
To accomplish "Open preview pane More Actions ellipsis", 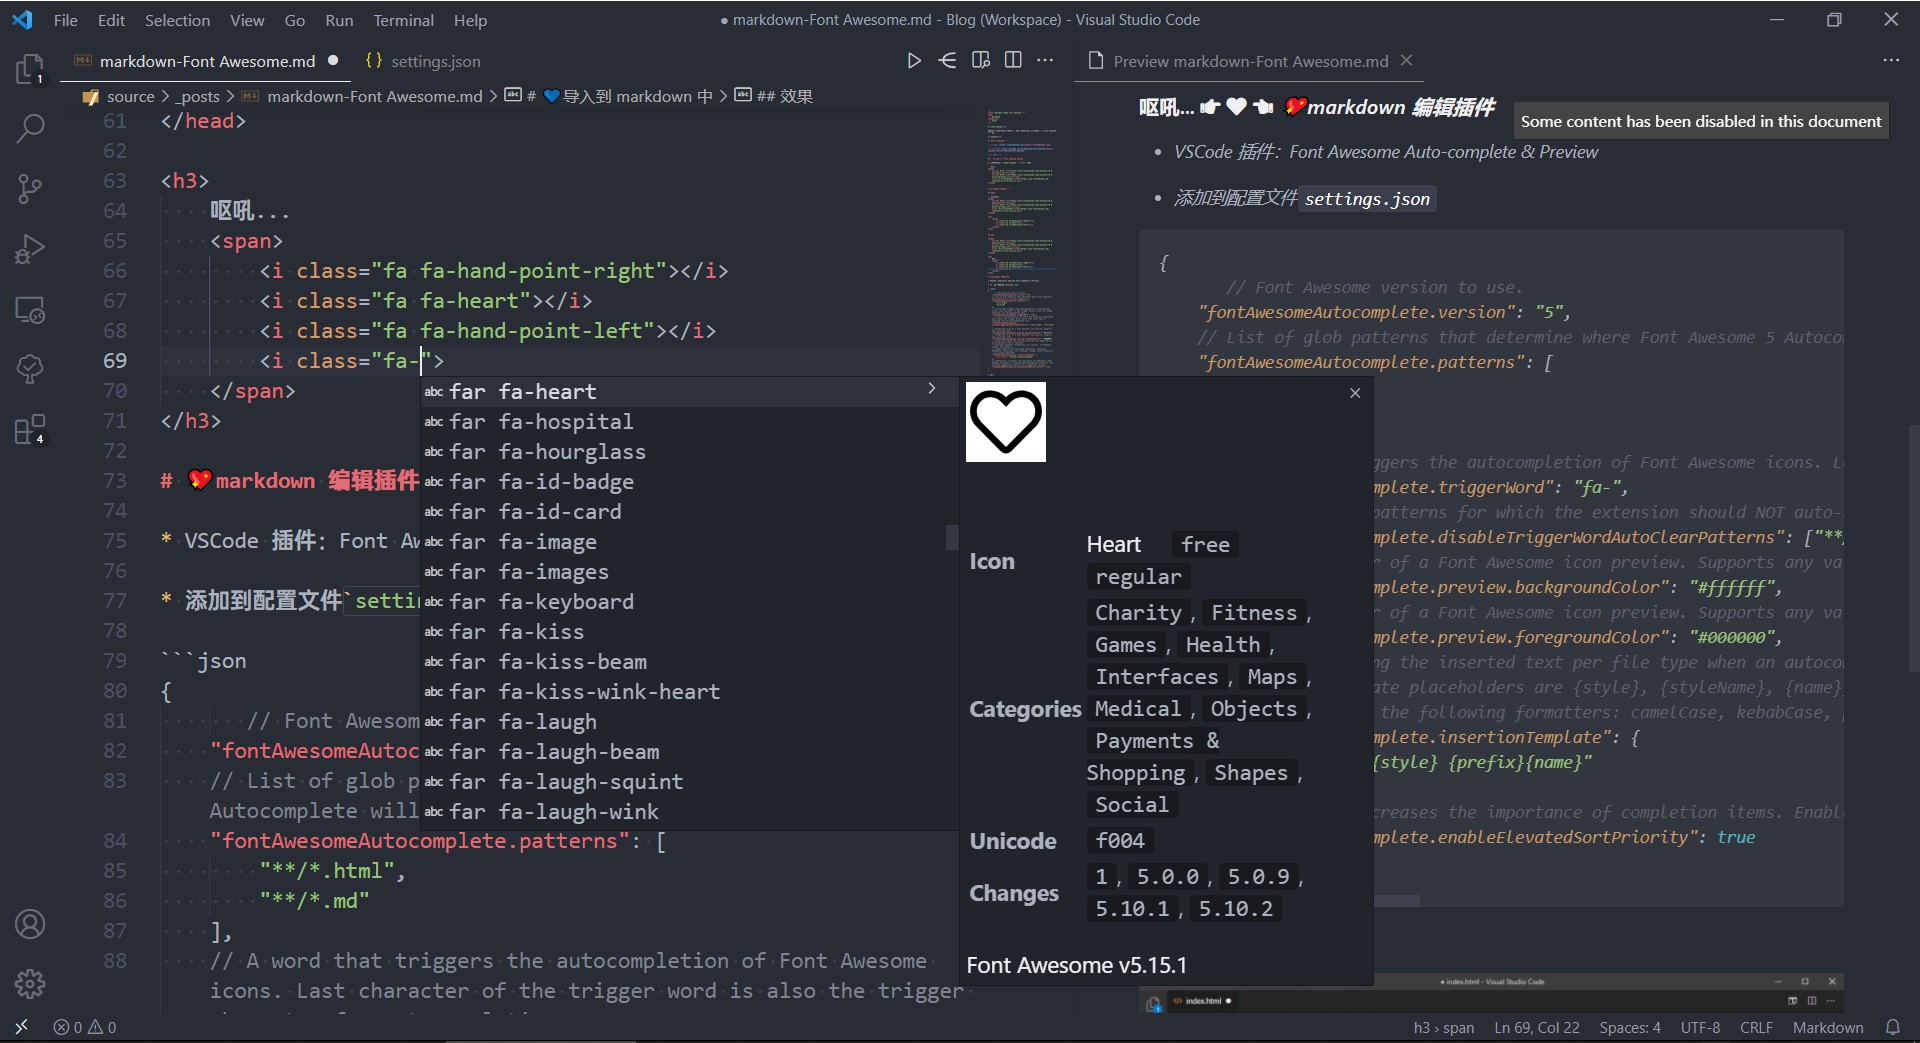I will click(x=1890, y=61).
